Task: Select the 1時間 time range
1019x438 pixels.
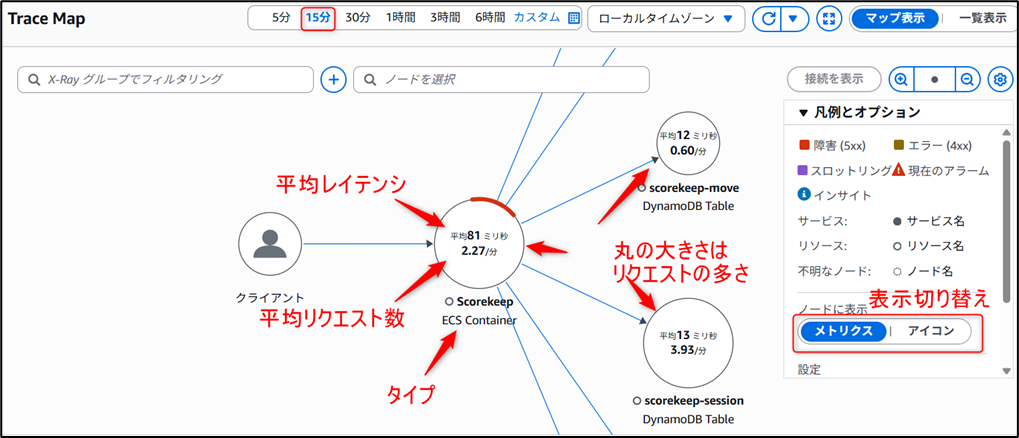Action: click(x=400, y=18)
